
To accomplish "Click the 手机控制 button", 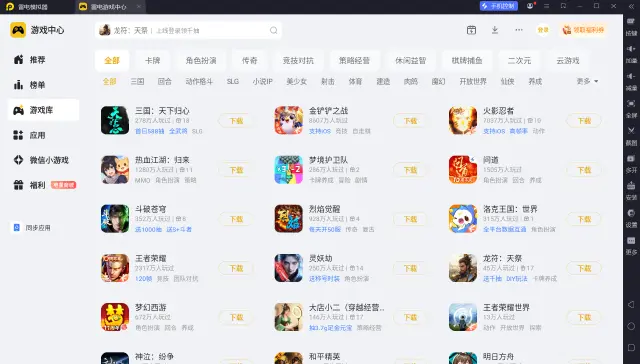I will (498, 6).
